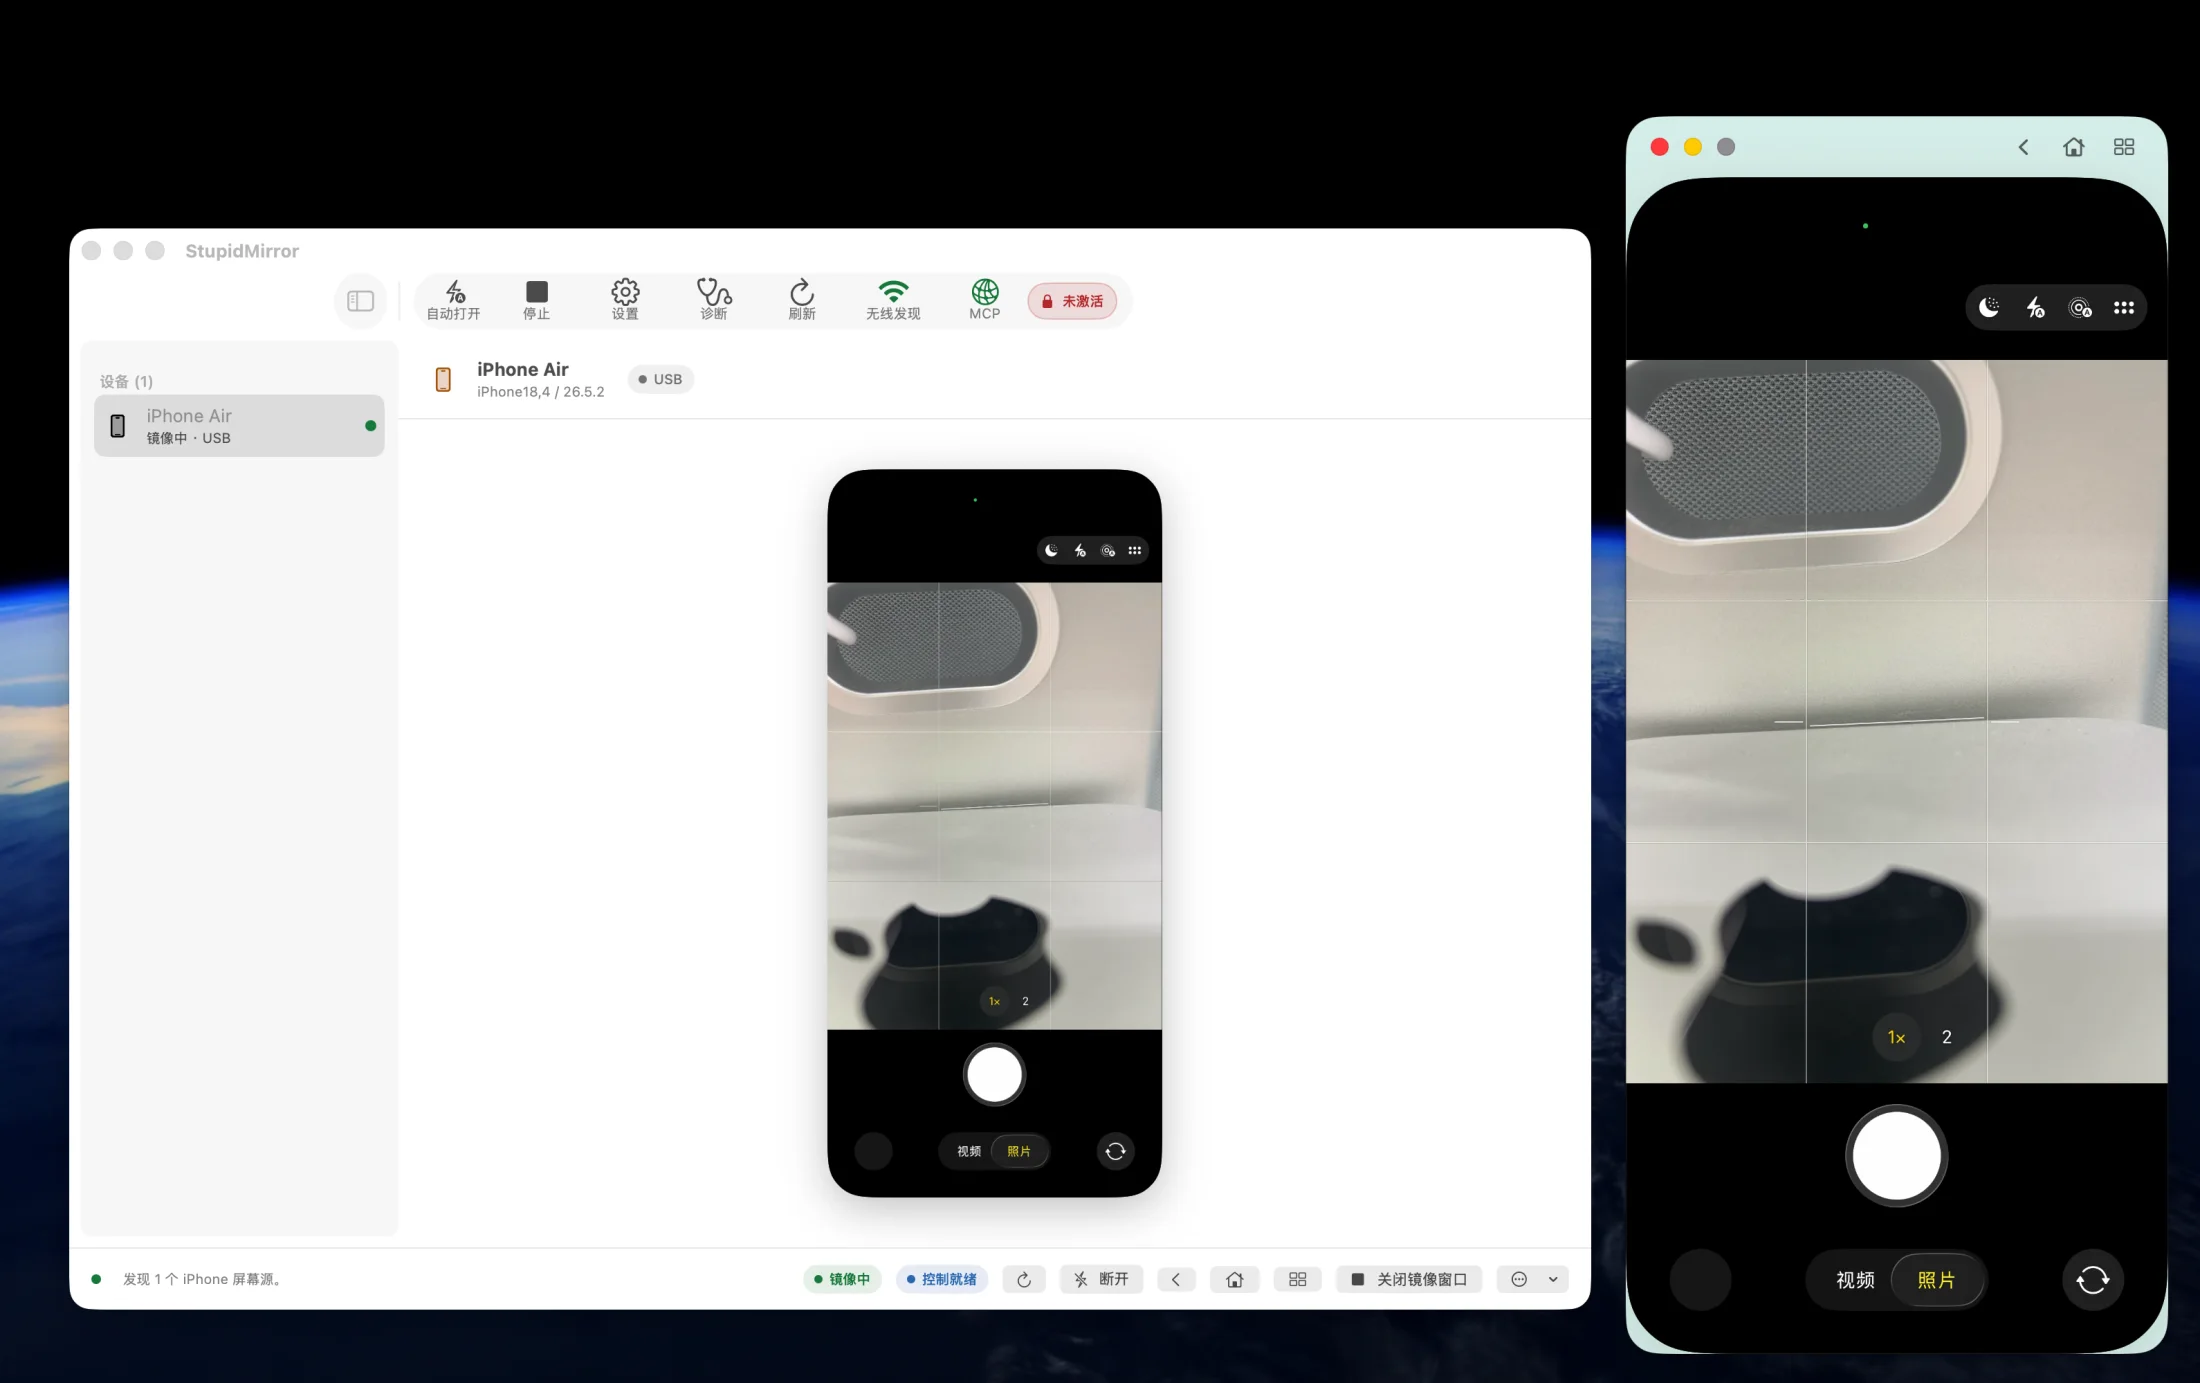Click status text 发现 1 个 iPhone 屏幕源
This screenshot has width=2200, height=1383.
204,1279
